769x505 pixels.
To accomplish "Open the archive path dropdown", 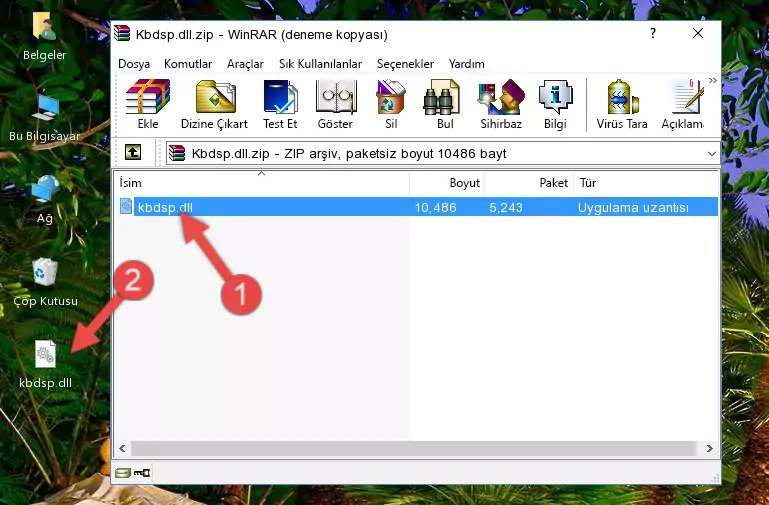I will (712, 153).
